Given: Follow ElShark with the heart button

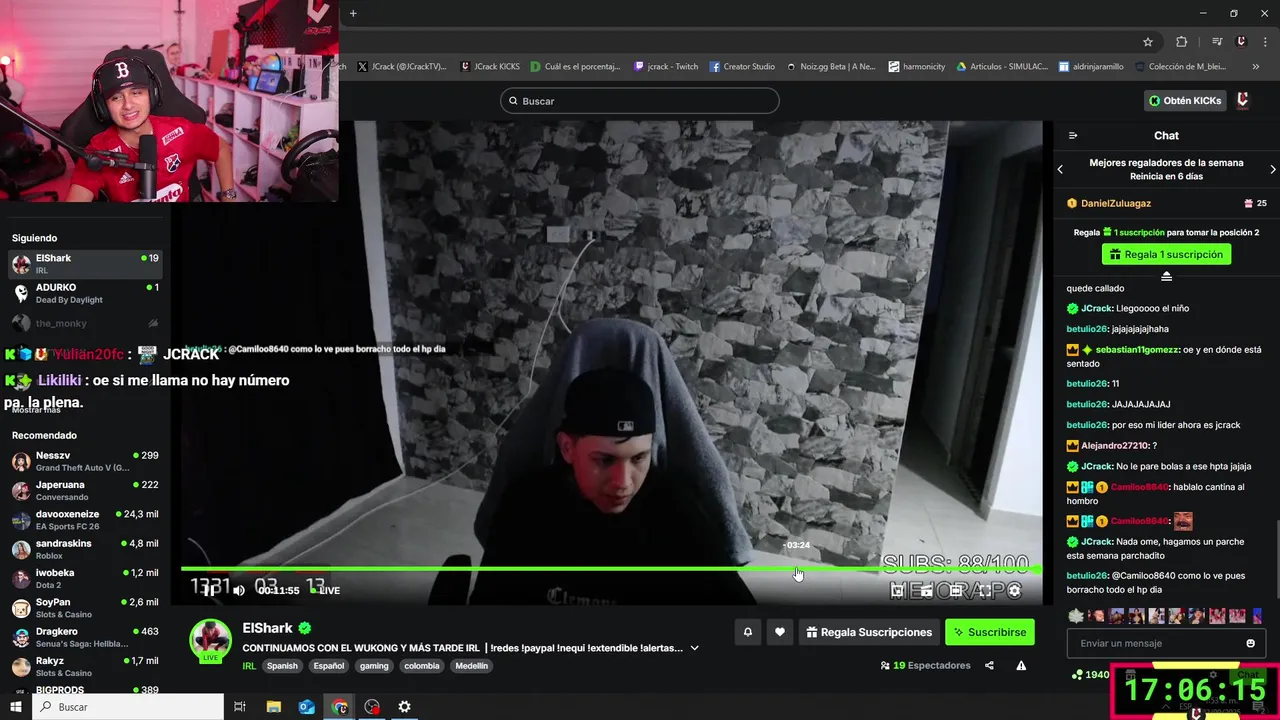Looking at the screenshot, I should 780,632.
